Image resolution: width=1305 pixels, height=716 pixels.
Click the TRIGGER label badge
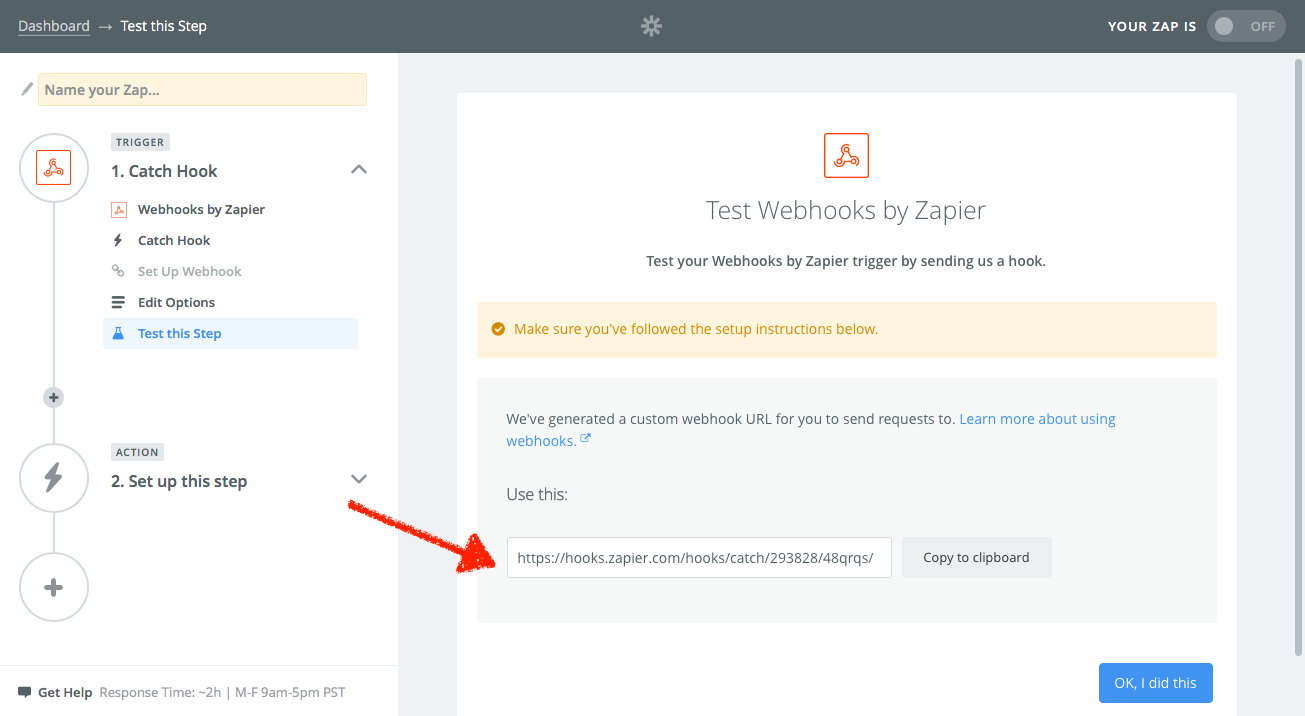[140, 142]
